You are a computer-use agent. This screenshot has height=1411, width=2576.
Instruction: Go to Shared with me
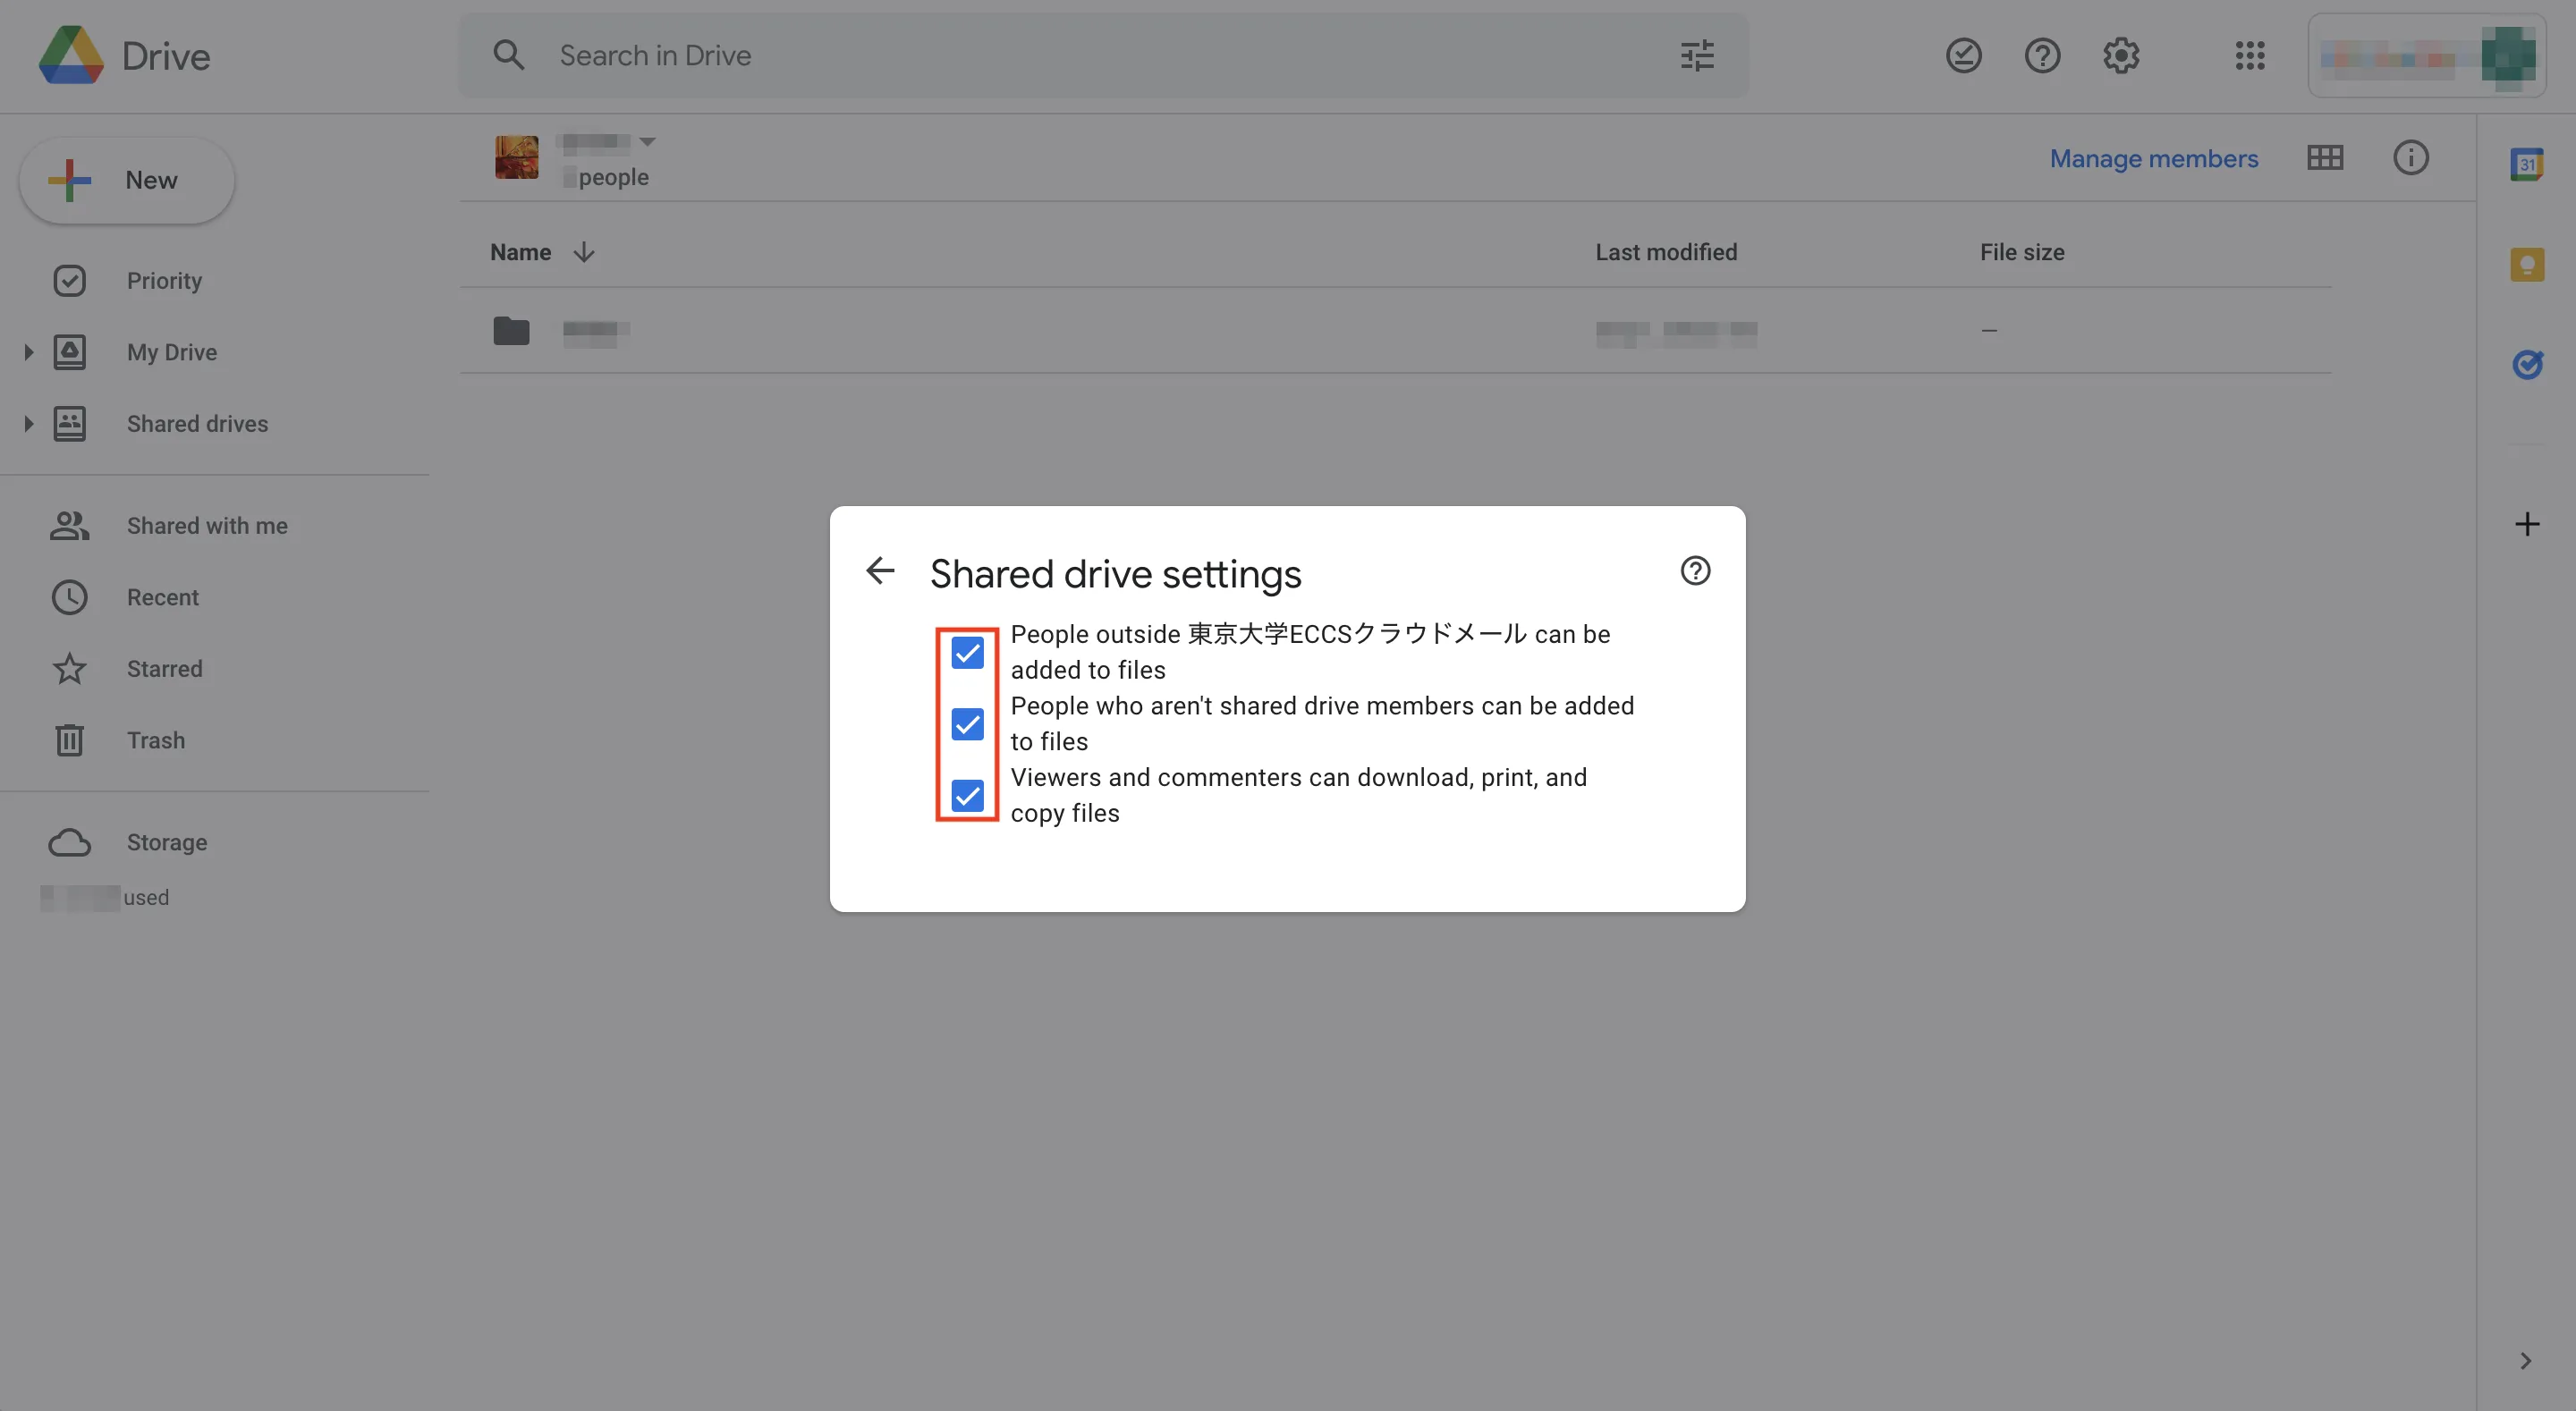click(206, 526)
